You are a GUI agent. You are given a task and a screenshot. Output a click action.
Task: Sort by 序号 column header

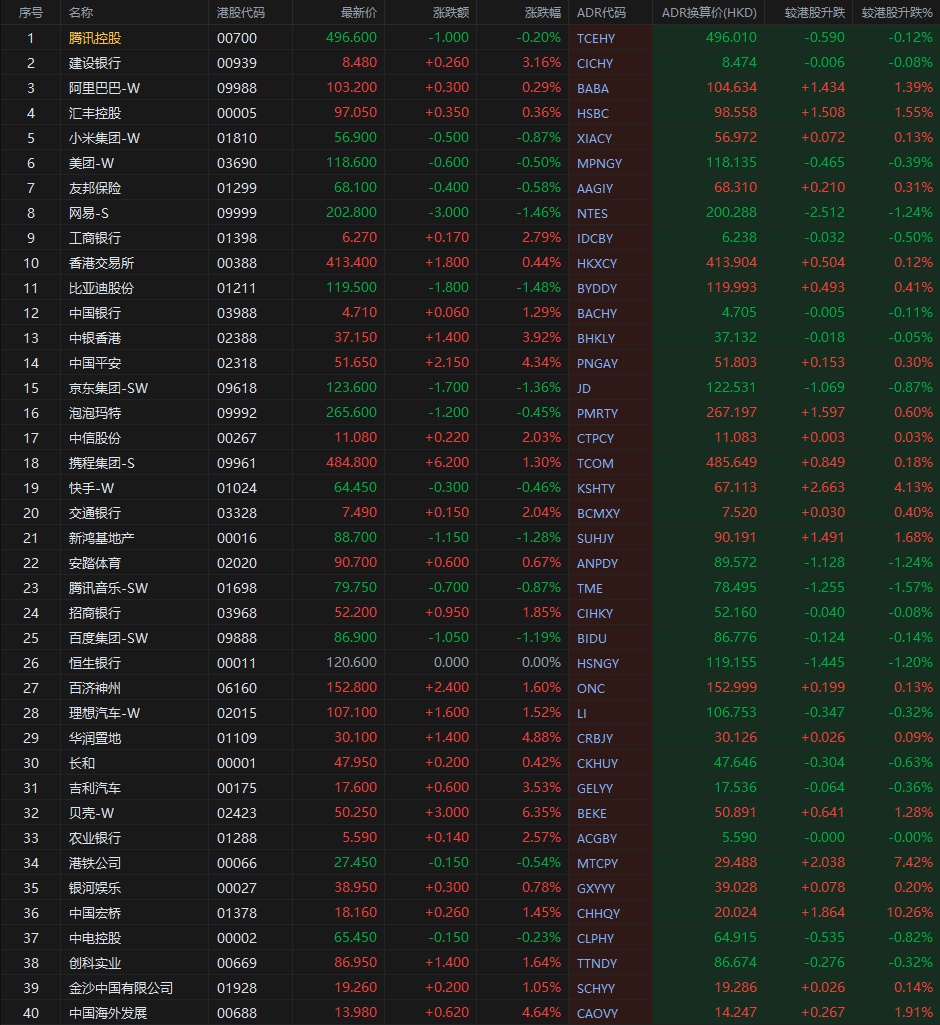[x=31, y=12]
